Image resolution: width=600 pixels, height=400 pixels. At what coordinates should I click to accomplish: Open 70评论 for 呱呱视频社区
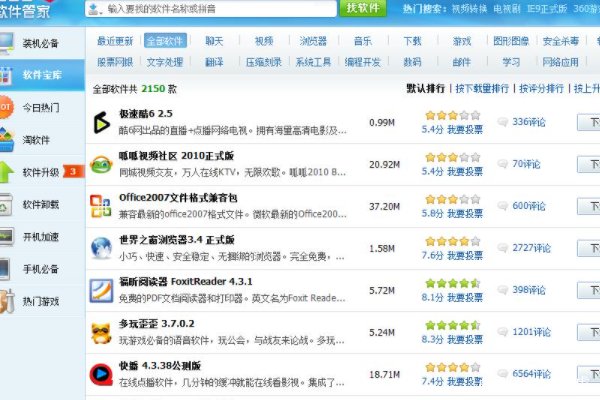click(526, 164)
